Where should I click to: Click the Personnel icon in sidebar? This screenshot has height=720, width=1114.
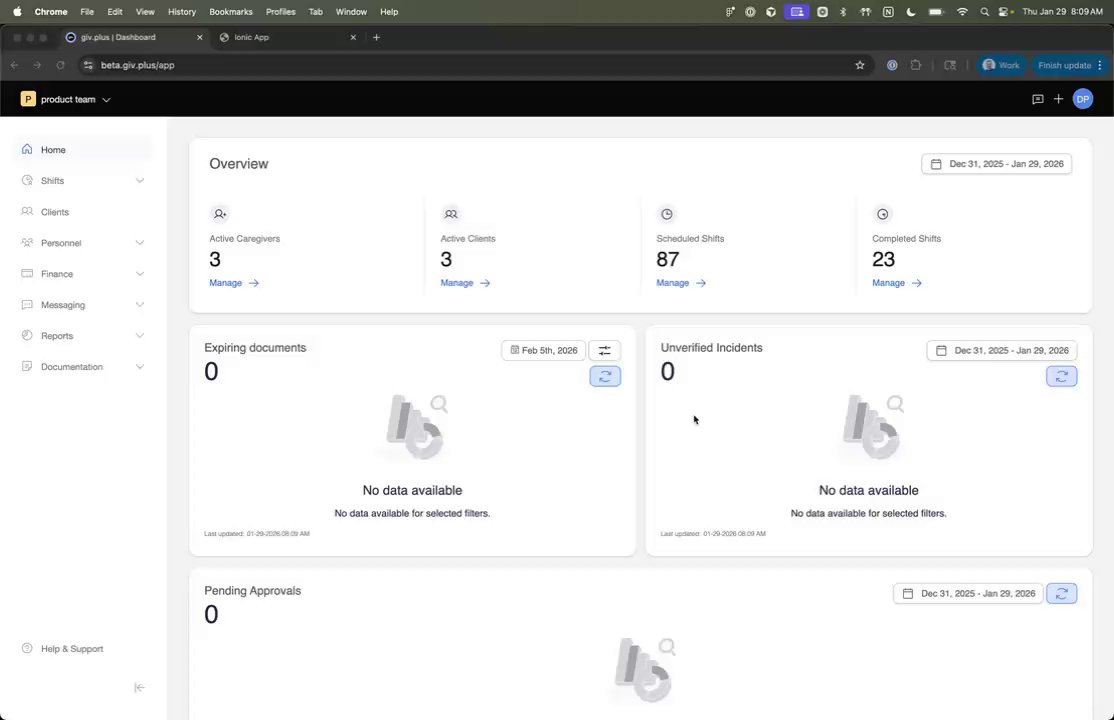[27, 242]
